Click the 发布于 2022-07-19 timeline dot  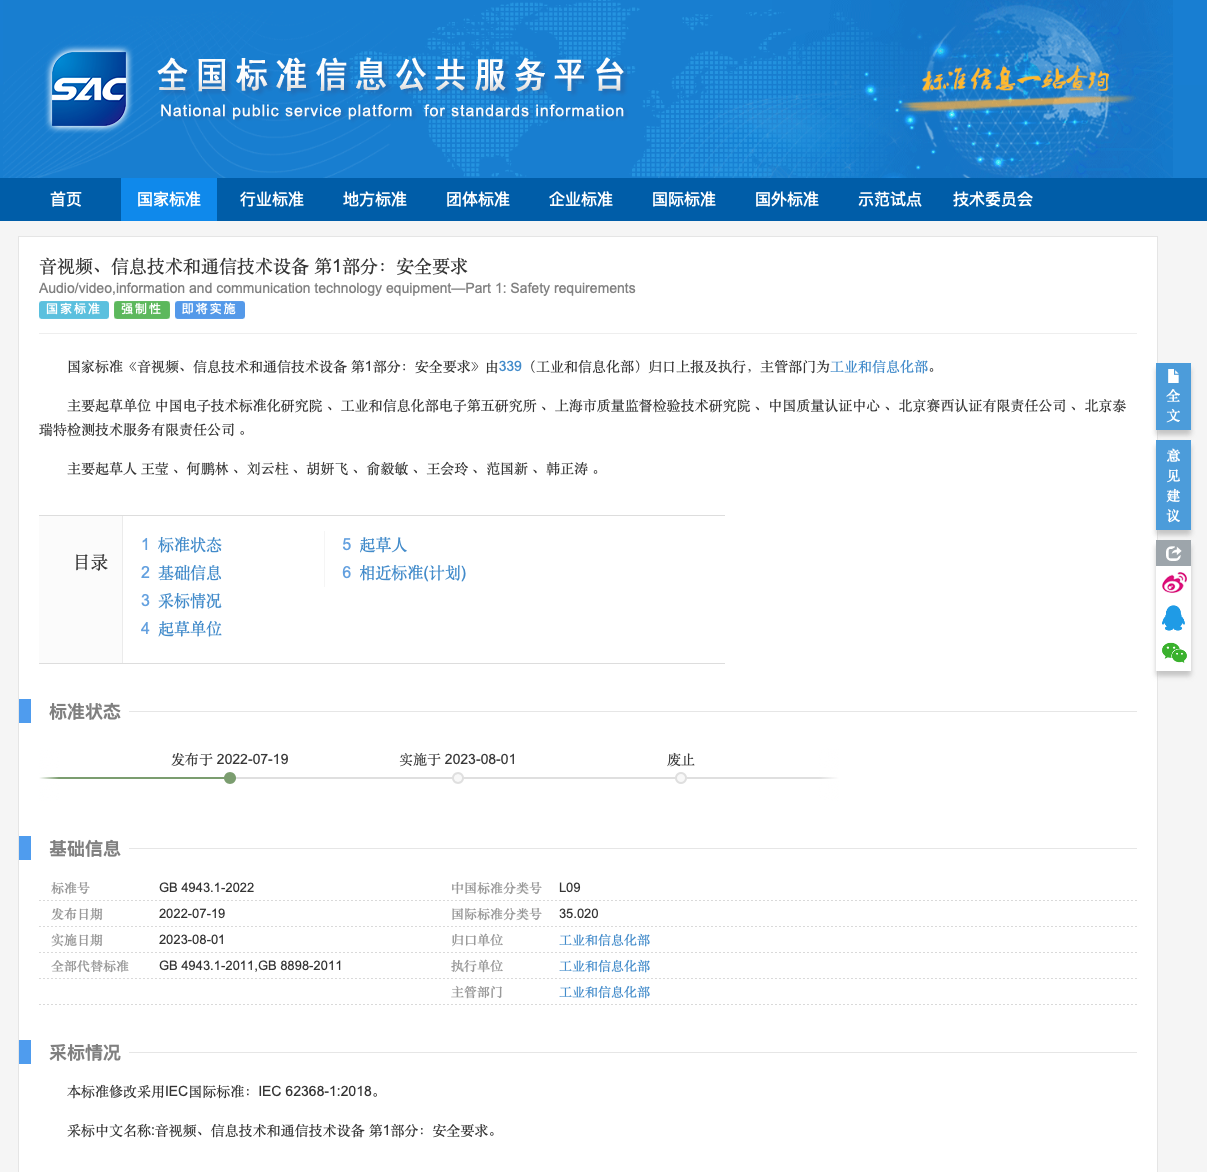pos(230,778)
